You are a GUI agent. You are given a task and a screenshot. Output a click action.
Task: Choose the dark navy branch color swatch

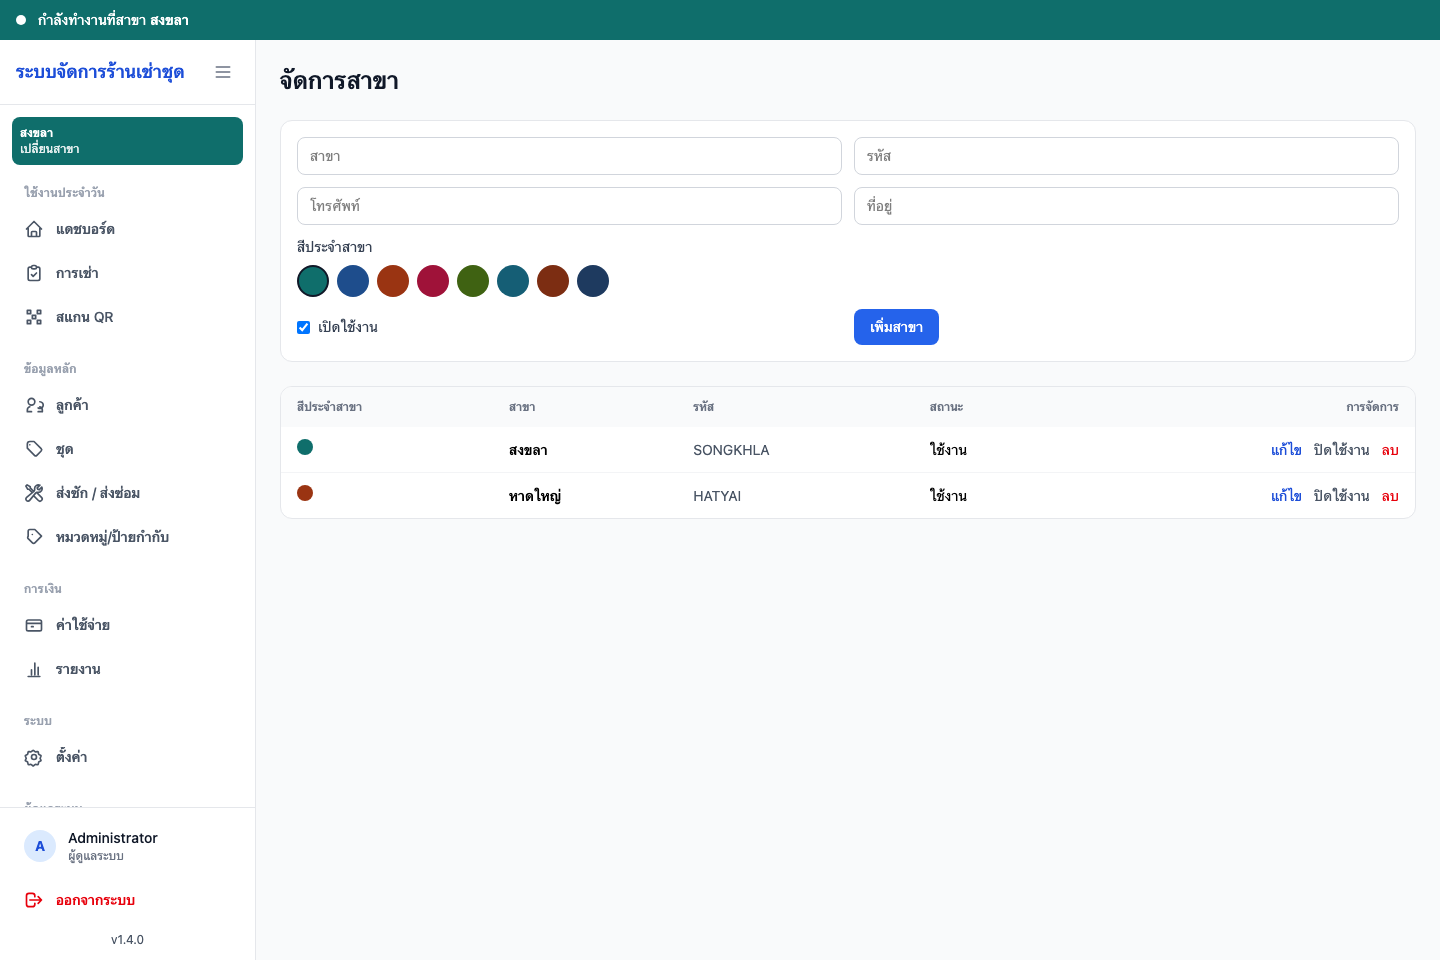click(x=593, y=281)
